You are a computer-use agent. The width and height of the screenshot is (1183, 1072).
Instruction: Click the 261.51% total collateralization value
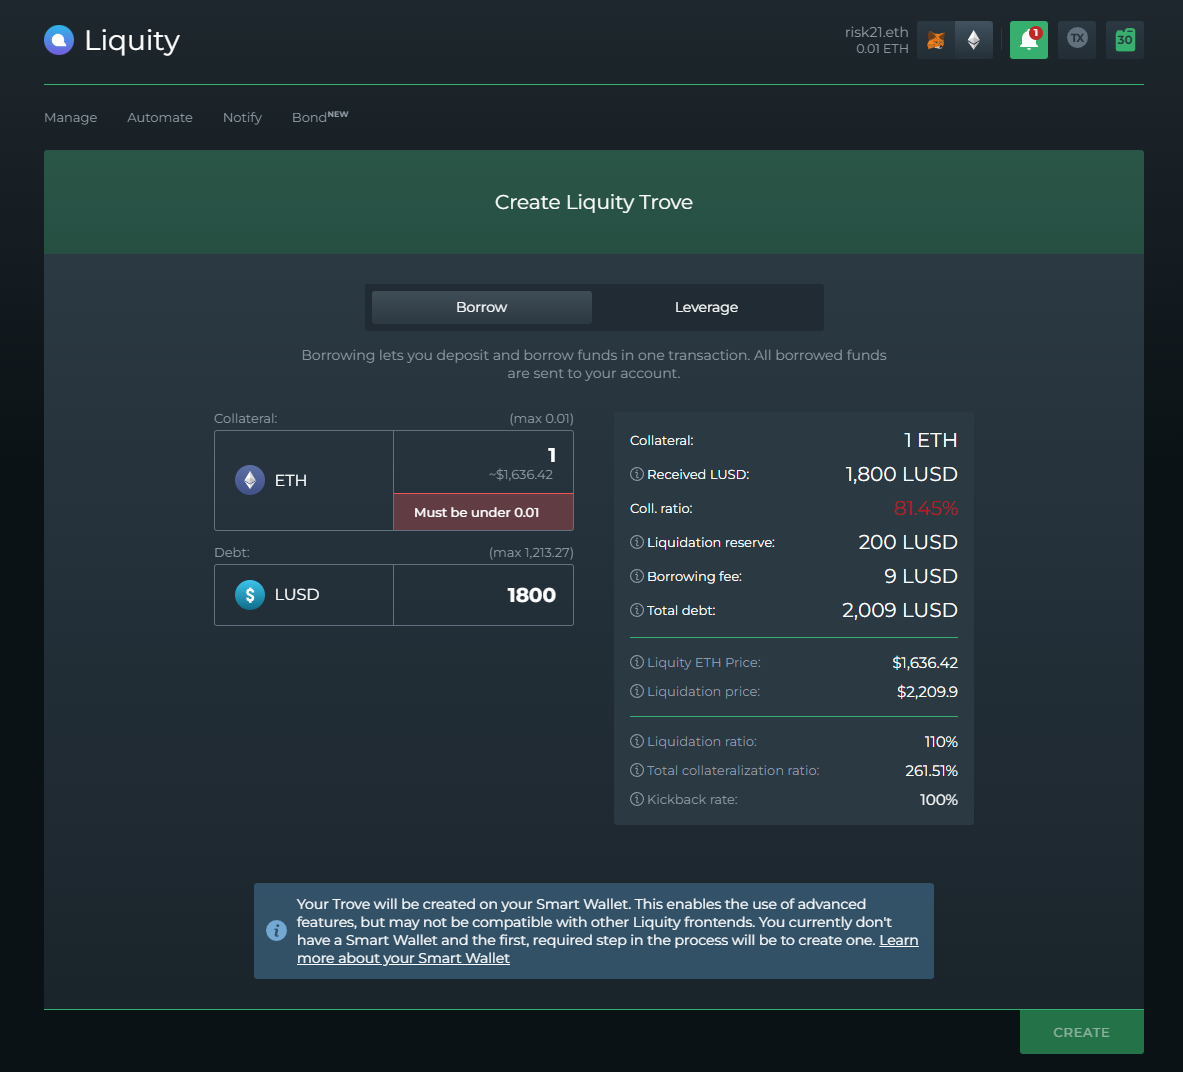(931, 770)
